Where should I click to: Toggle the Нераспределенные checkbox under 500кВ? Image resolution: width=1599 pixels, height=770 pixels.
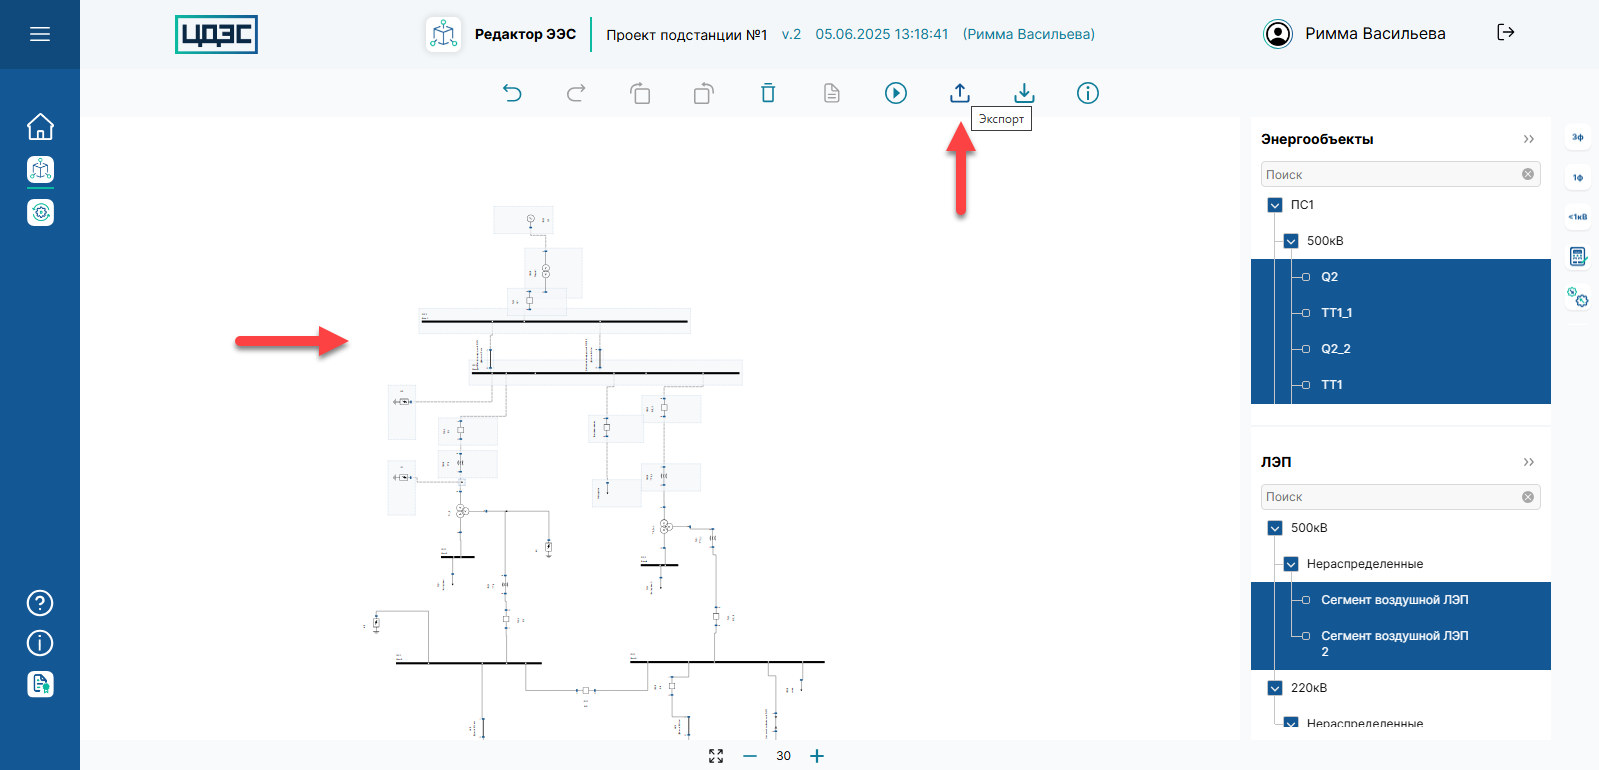[x=1291, y=564]
